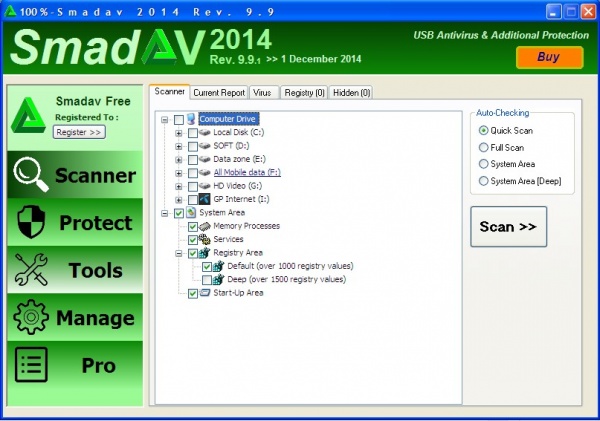
Task: Click the Registry Area icon
Action: pos(205,253)
